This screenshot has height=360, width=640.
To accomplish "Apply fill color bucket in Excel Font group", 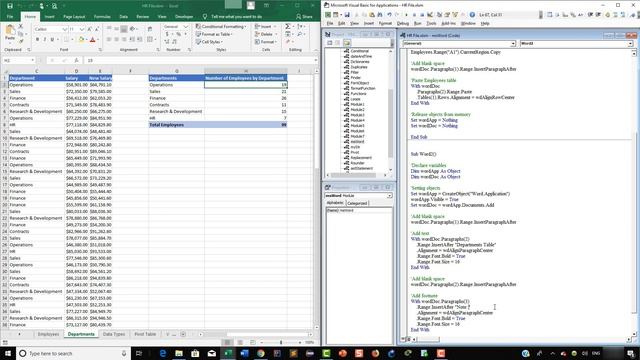I will pos(81,40).
